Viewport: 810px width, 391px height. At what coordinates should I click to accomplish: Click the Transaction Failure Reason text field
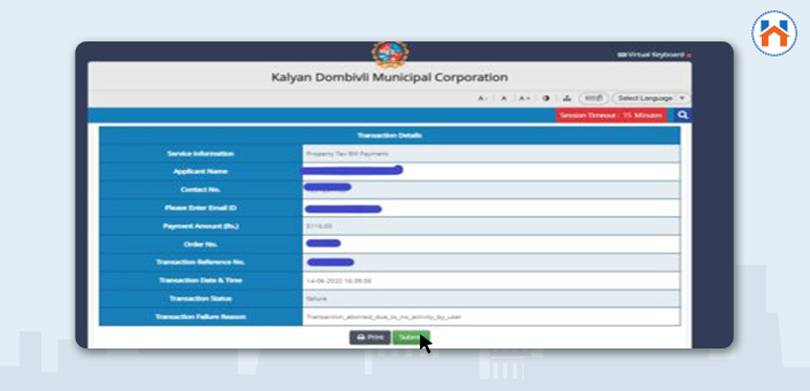(x=491, y=317)
